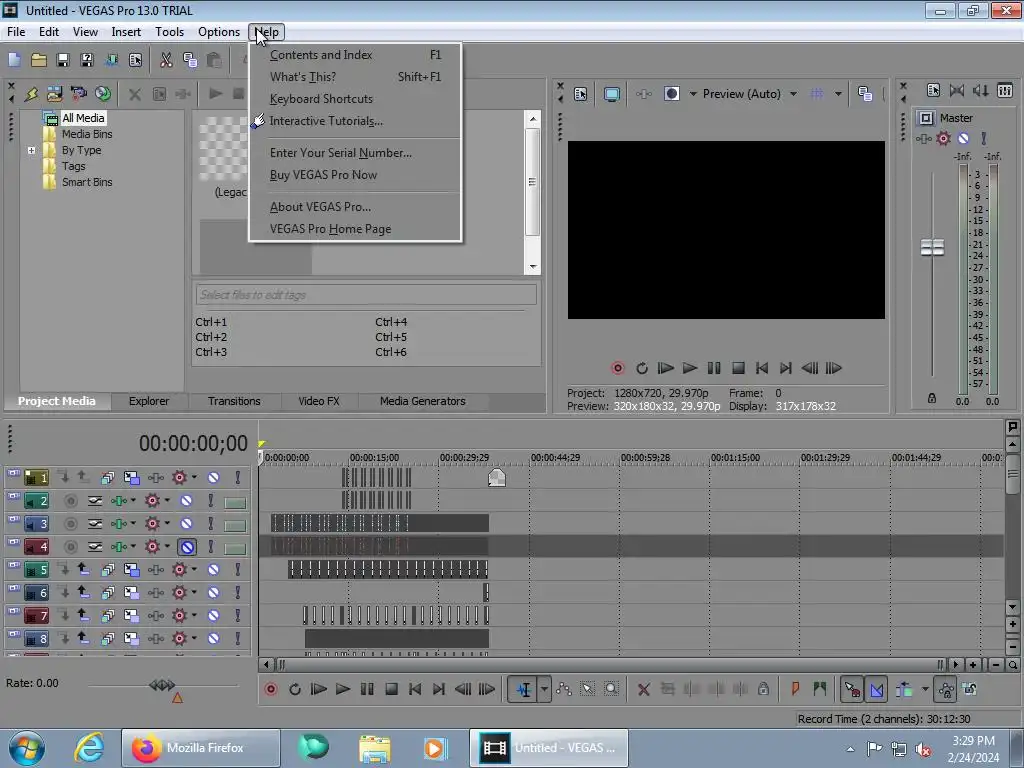Open Project Video Properties in preview toolbar
Viewport: 1024px width, 768px height.
click(x=581, y=94)
